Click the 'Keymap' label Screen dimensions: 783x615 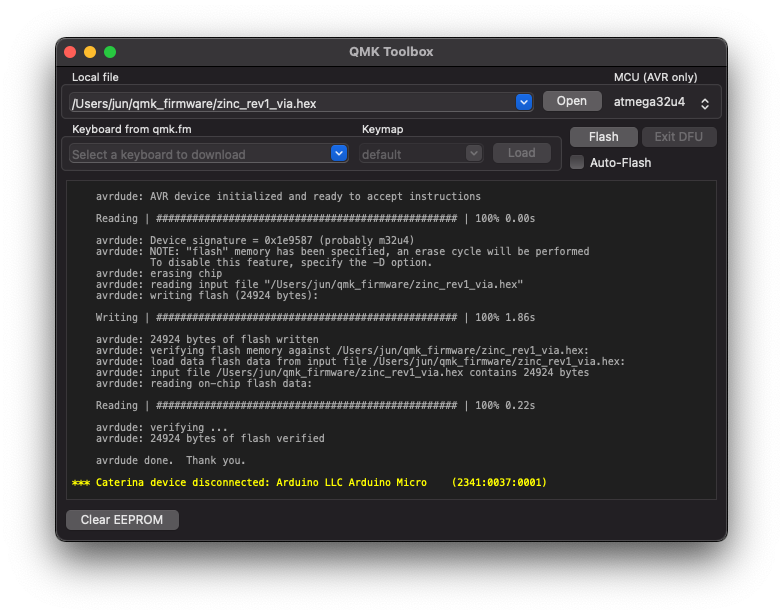tap(383, 129)
